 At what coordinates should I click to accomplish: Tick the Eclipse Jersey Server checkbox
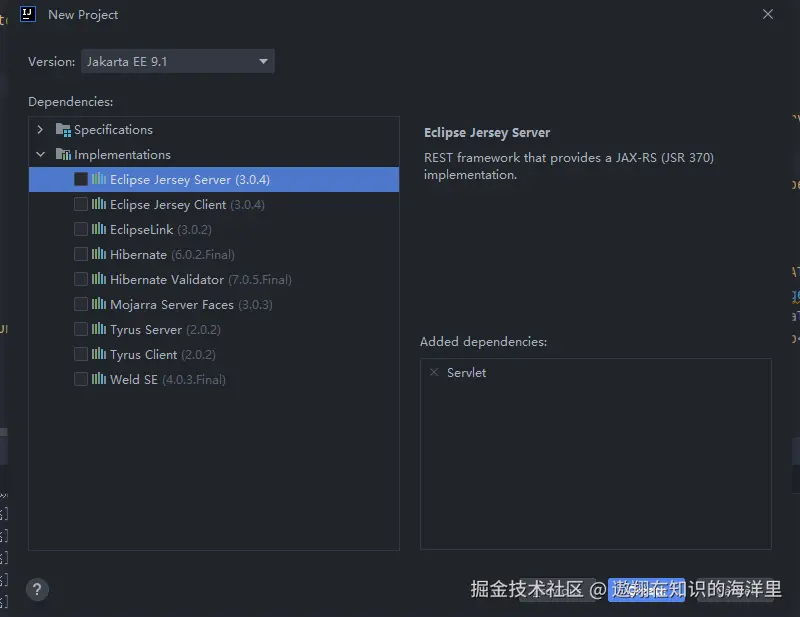coord(81,179)
